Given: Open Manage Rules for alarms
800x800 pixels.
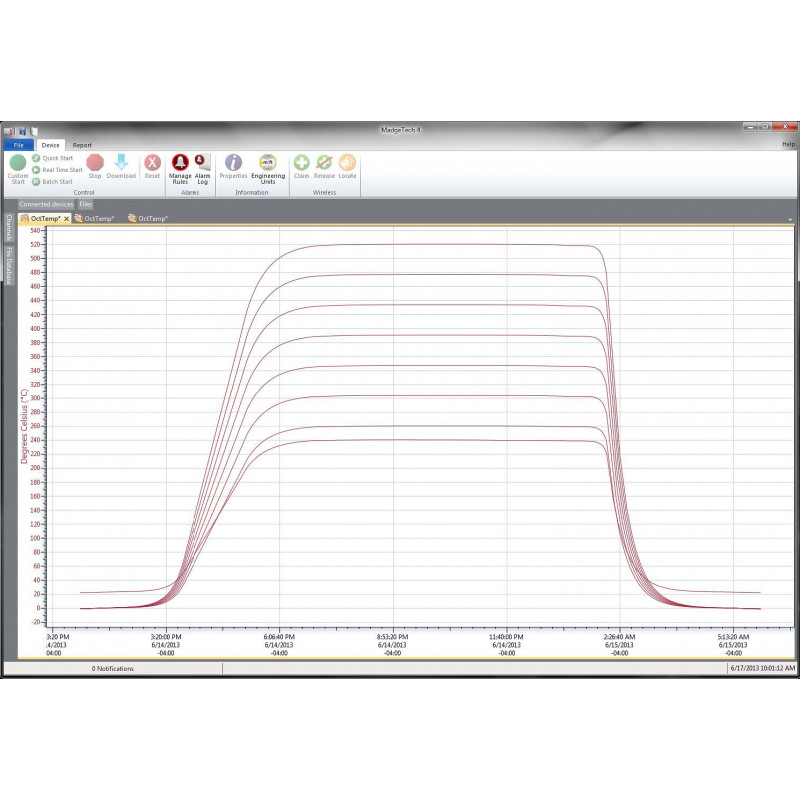Looking at the screenshot, I should 179,166.
